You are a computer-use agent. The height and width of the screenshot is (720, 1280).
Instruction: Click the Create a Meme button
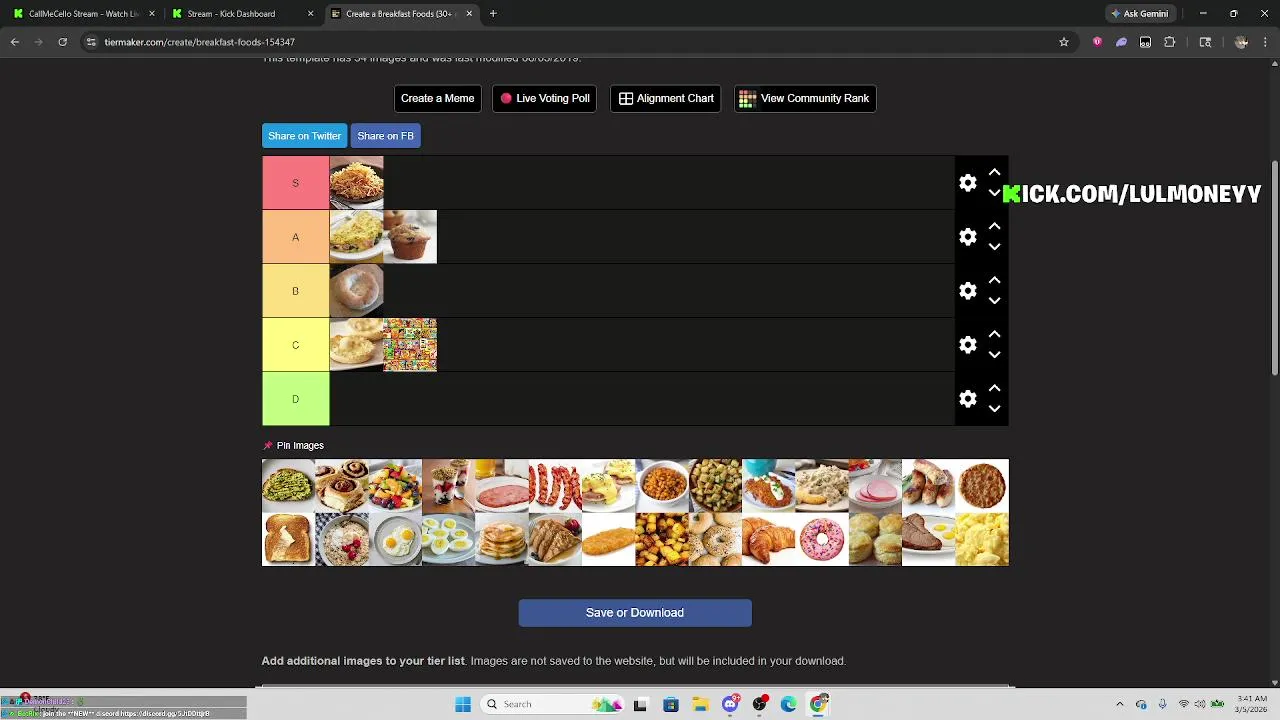click(437, 98)
